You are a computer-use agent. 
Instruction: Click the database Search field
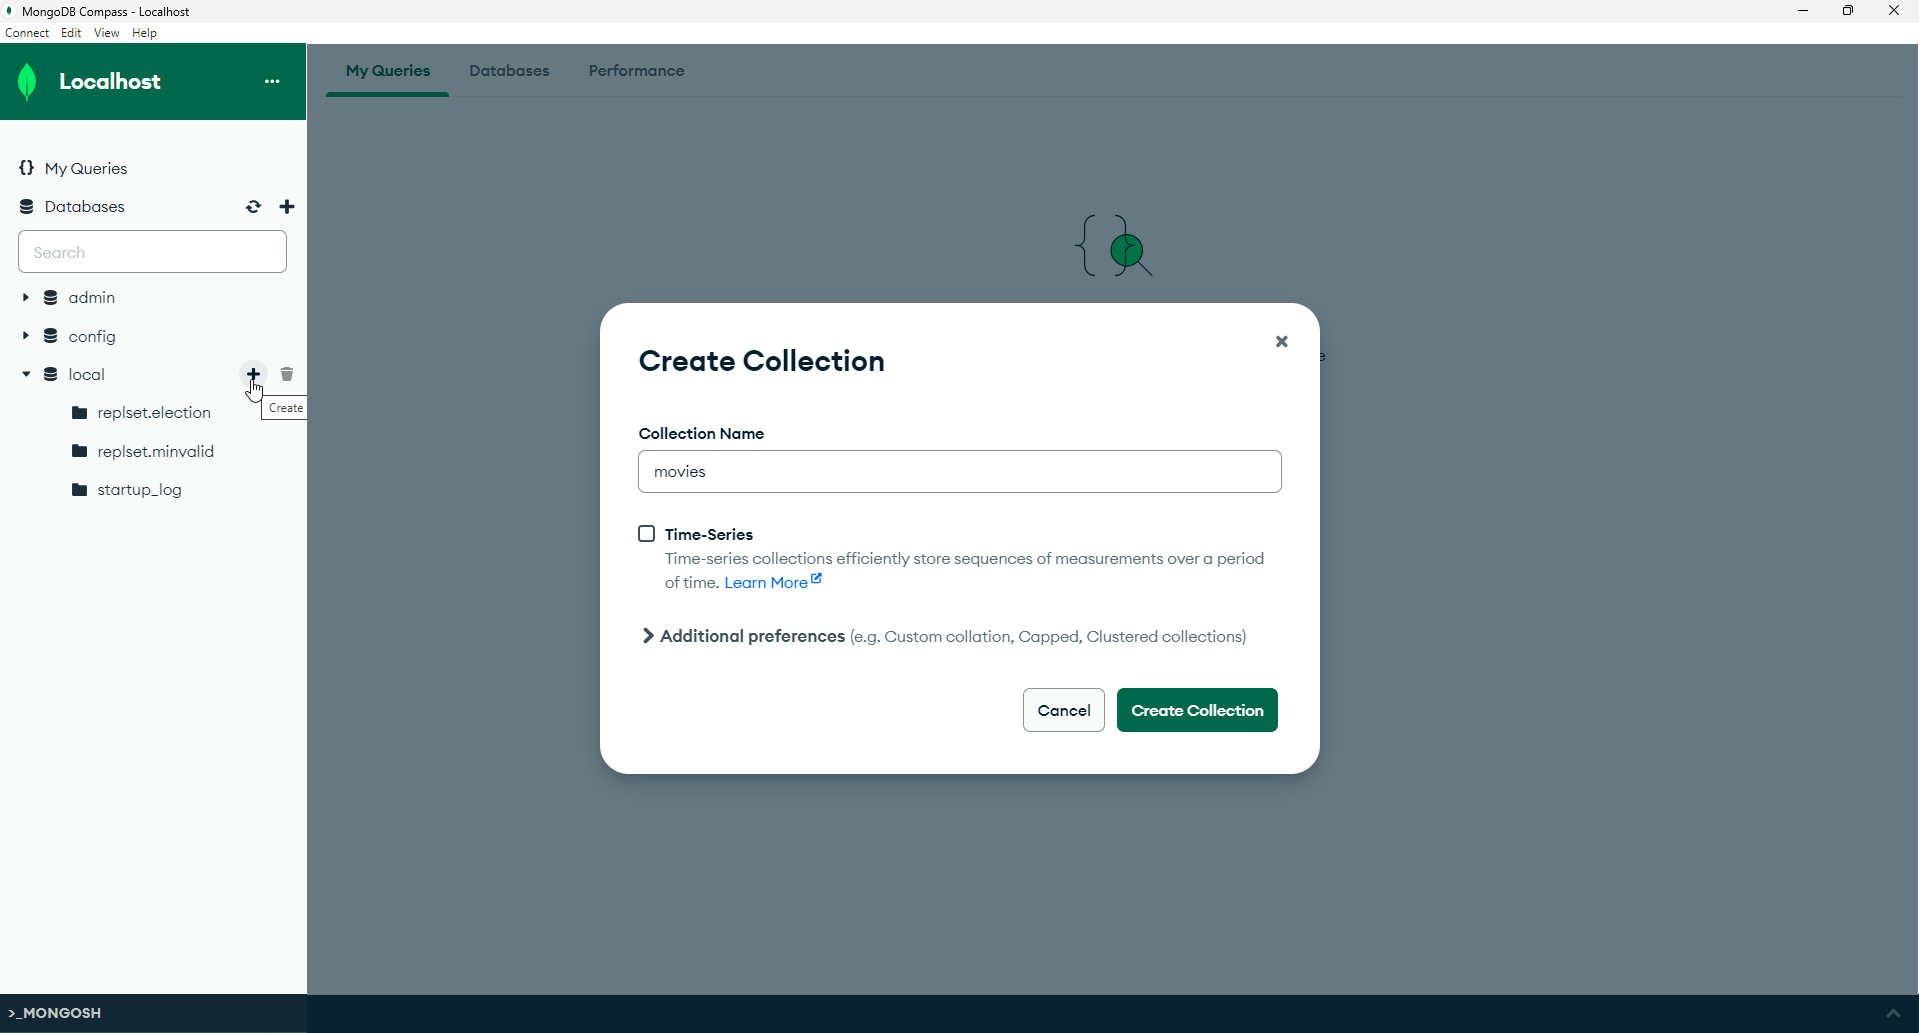[x=152, y=251]
